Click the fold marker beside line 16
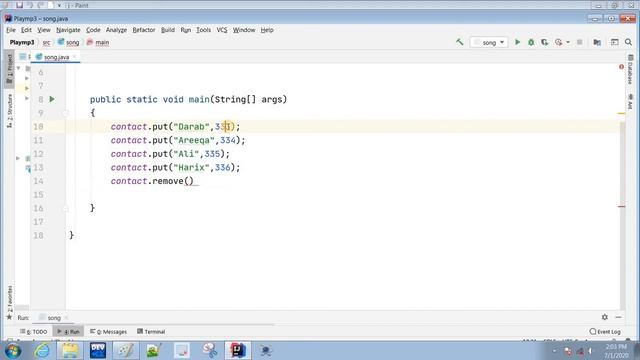Screen dimensions: 640x360 coord(66,209)
